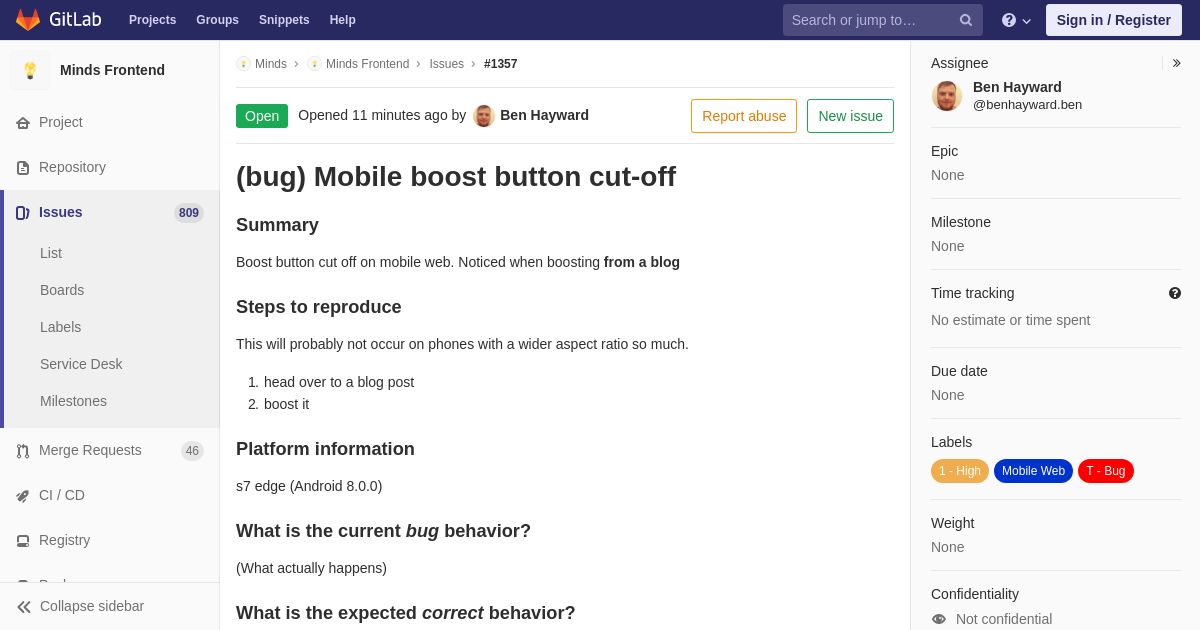Image resolution: width=1200 pixels, height=630 pixels.
Task: Click the Registry icon
Action: coord(23,541)
